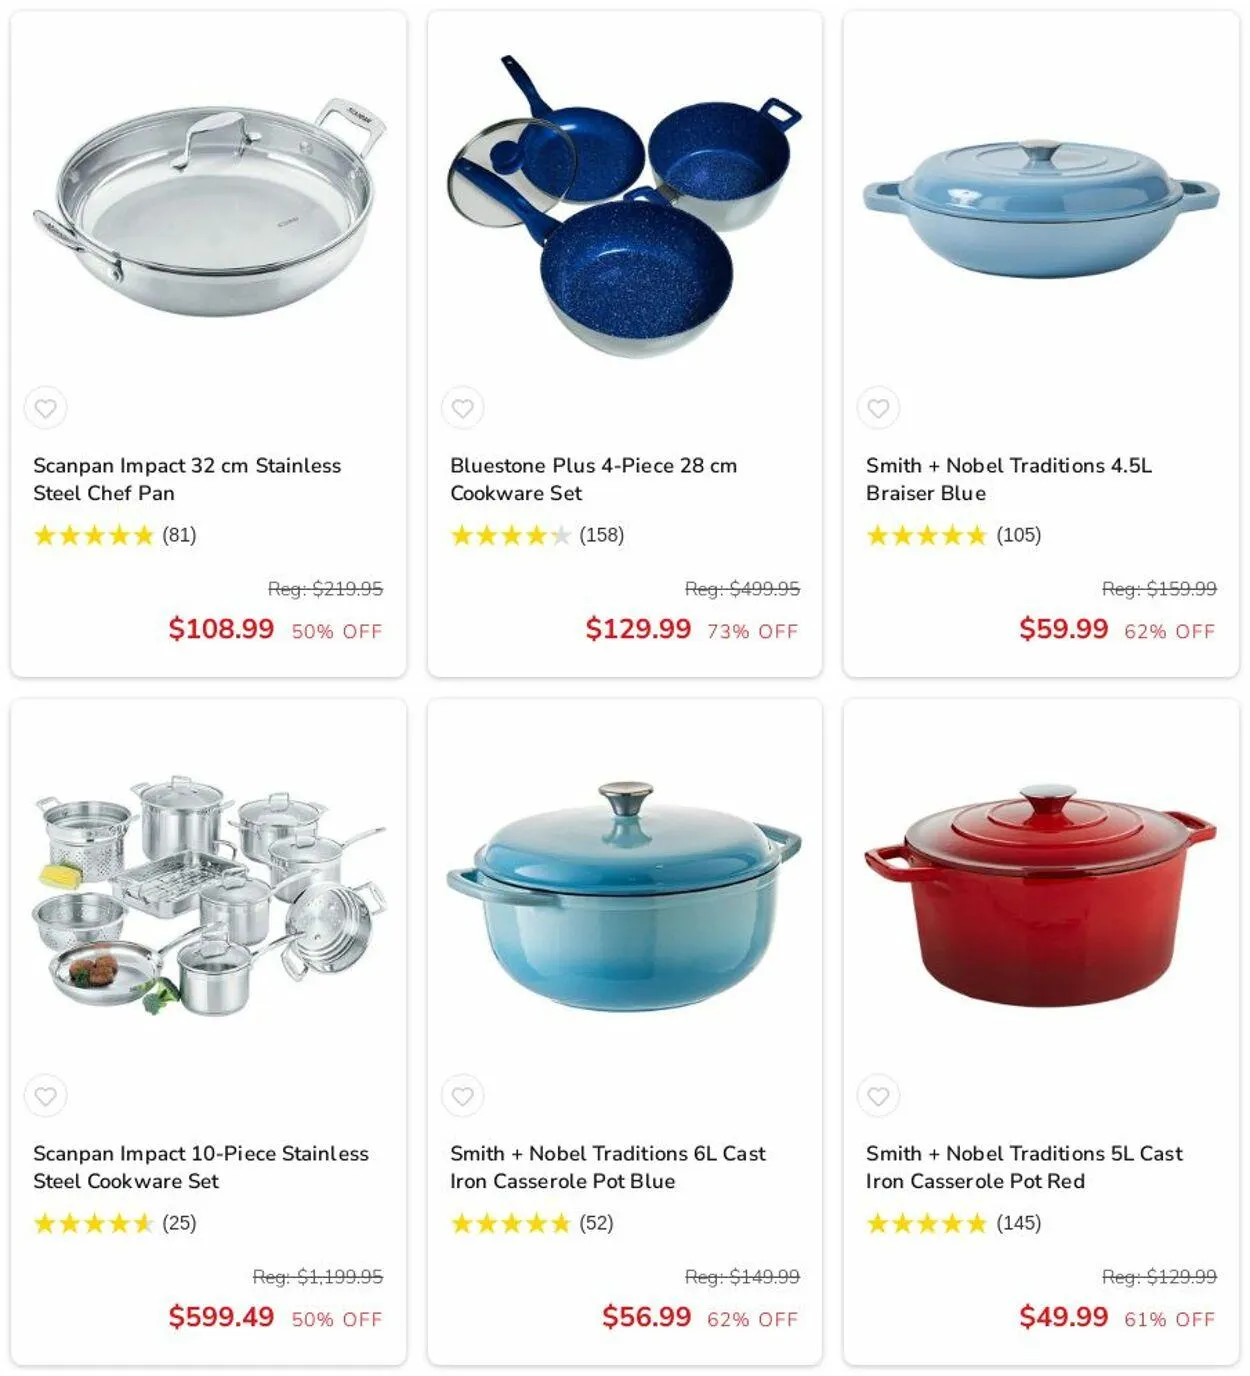Open Bluestone Plus 4-Piece 28 cm Cookware Set link
1250x1376 pixels.
click(x=593, y=479)
